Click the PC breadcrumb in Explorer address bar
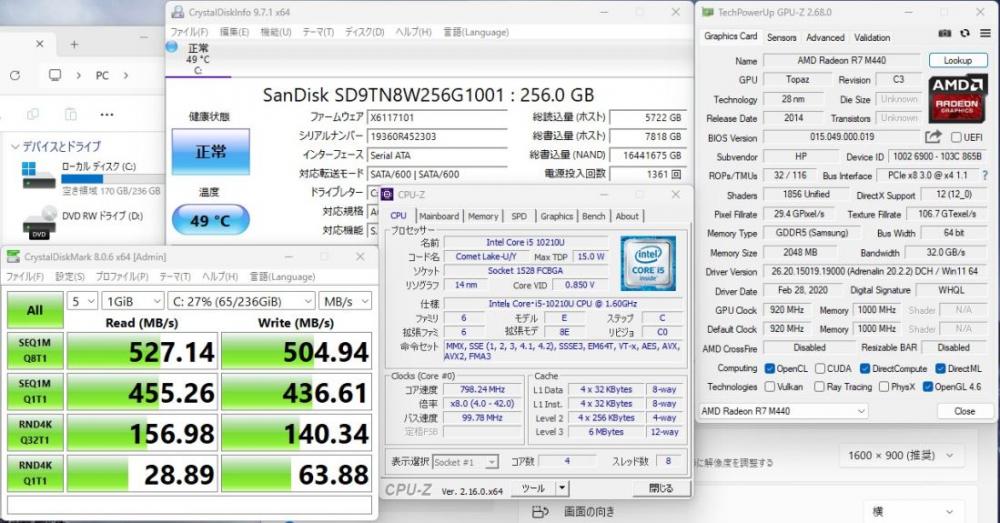The image size is (1000, 523). click(102, 75)
